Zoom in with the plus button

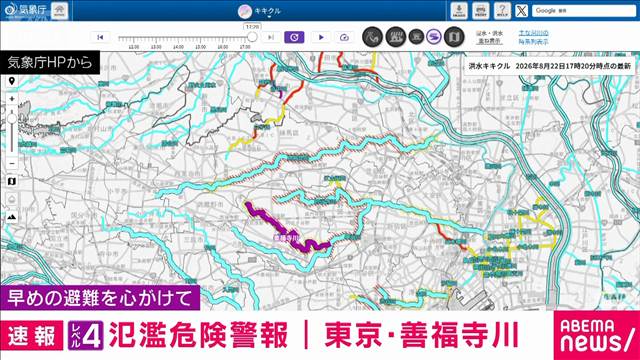coord(12,99)
